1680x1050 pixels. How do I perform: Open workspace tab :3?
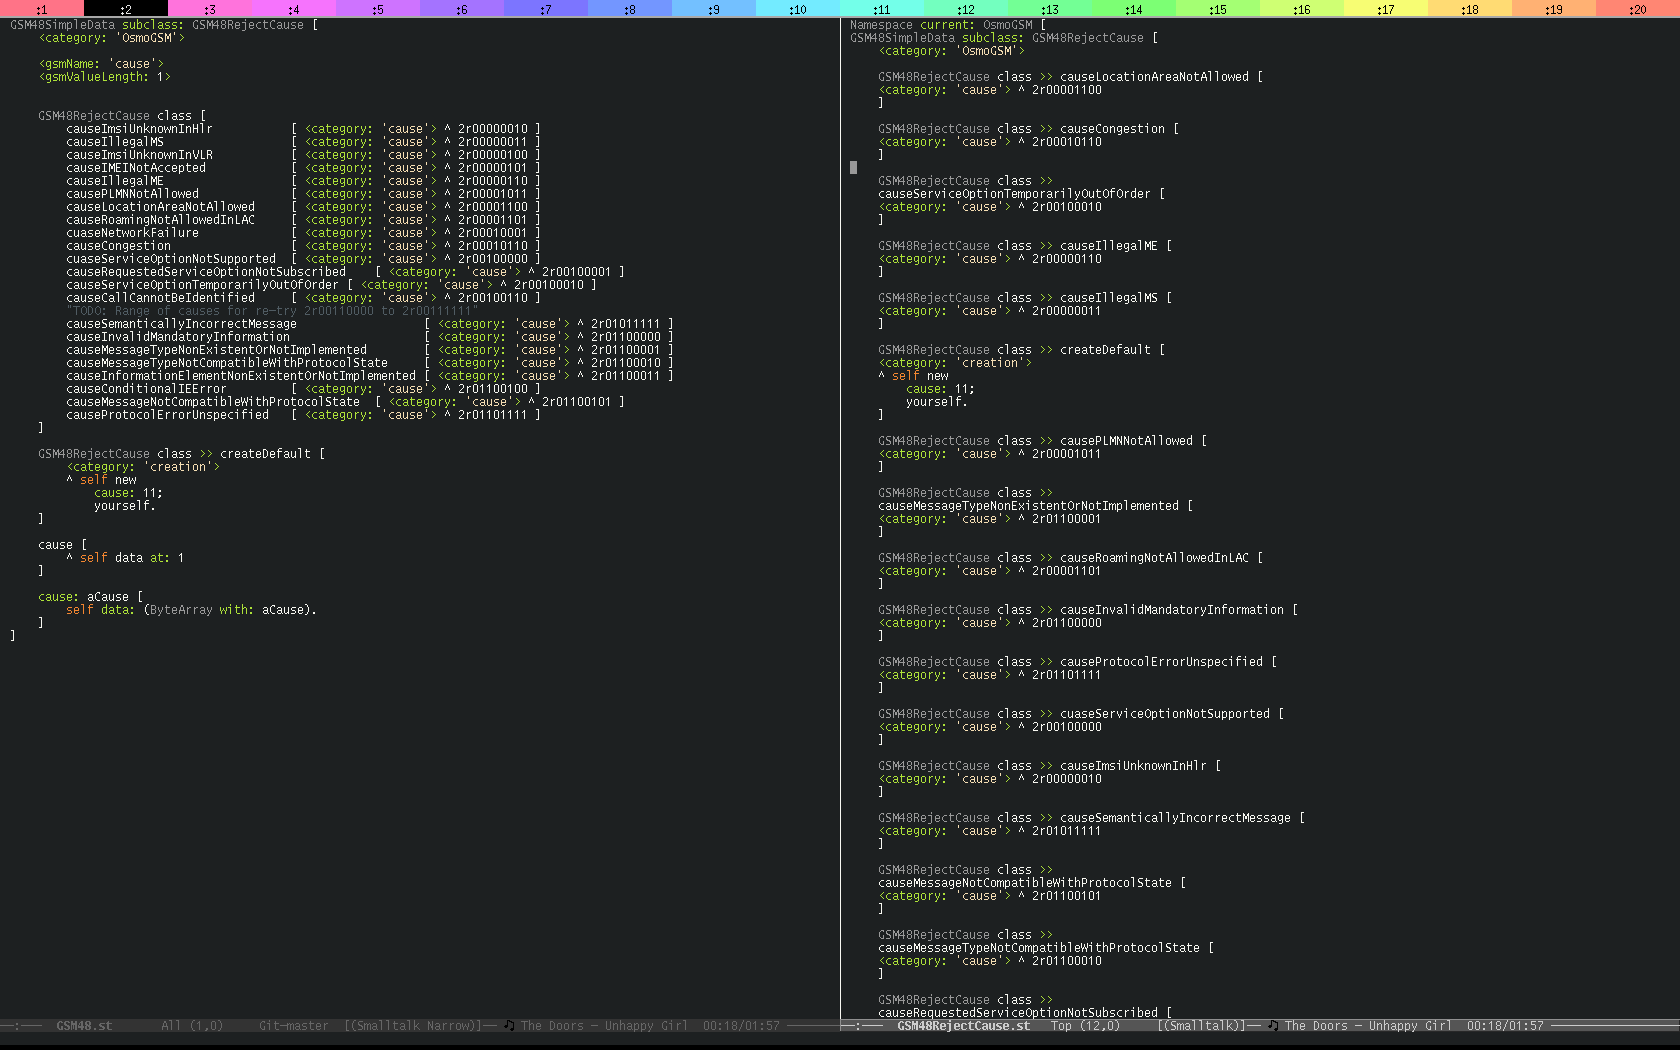[x=210, y=9]
